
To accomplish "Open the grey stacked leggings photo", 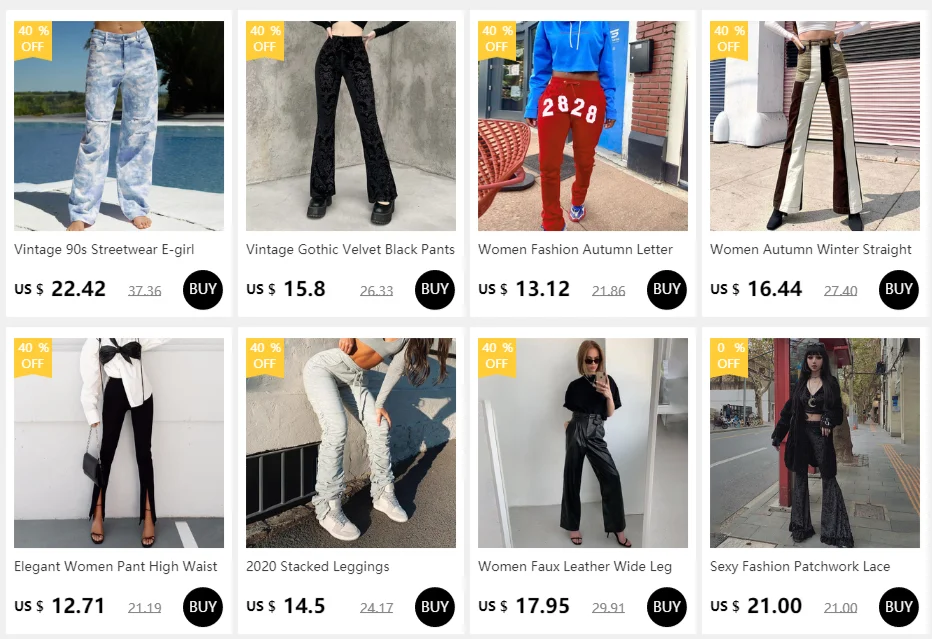I will click(351, 443).
